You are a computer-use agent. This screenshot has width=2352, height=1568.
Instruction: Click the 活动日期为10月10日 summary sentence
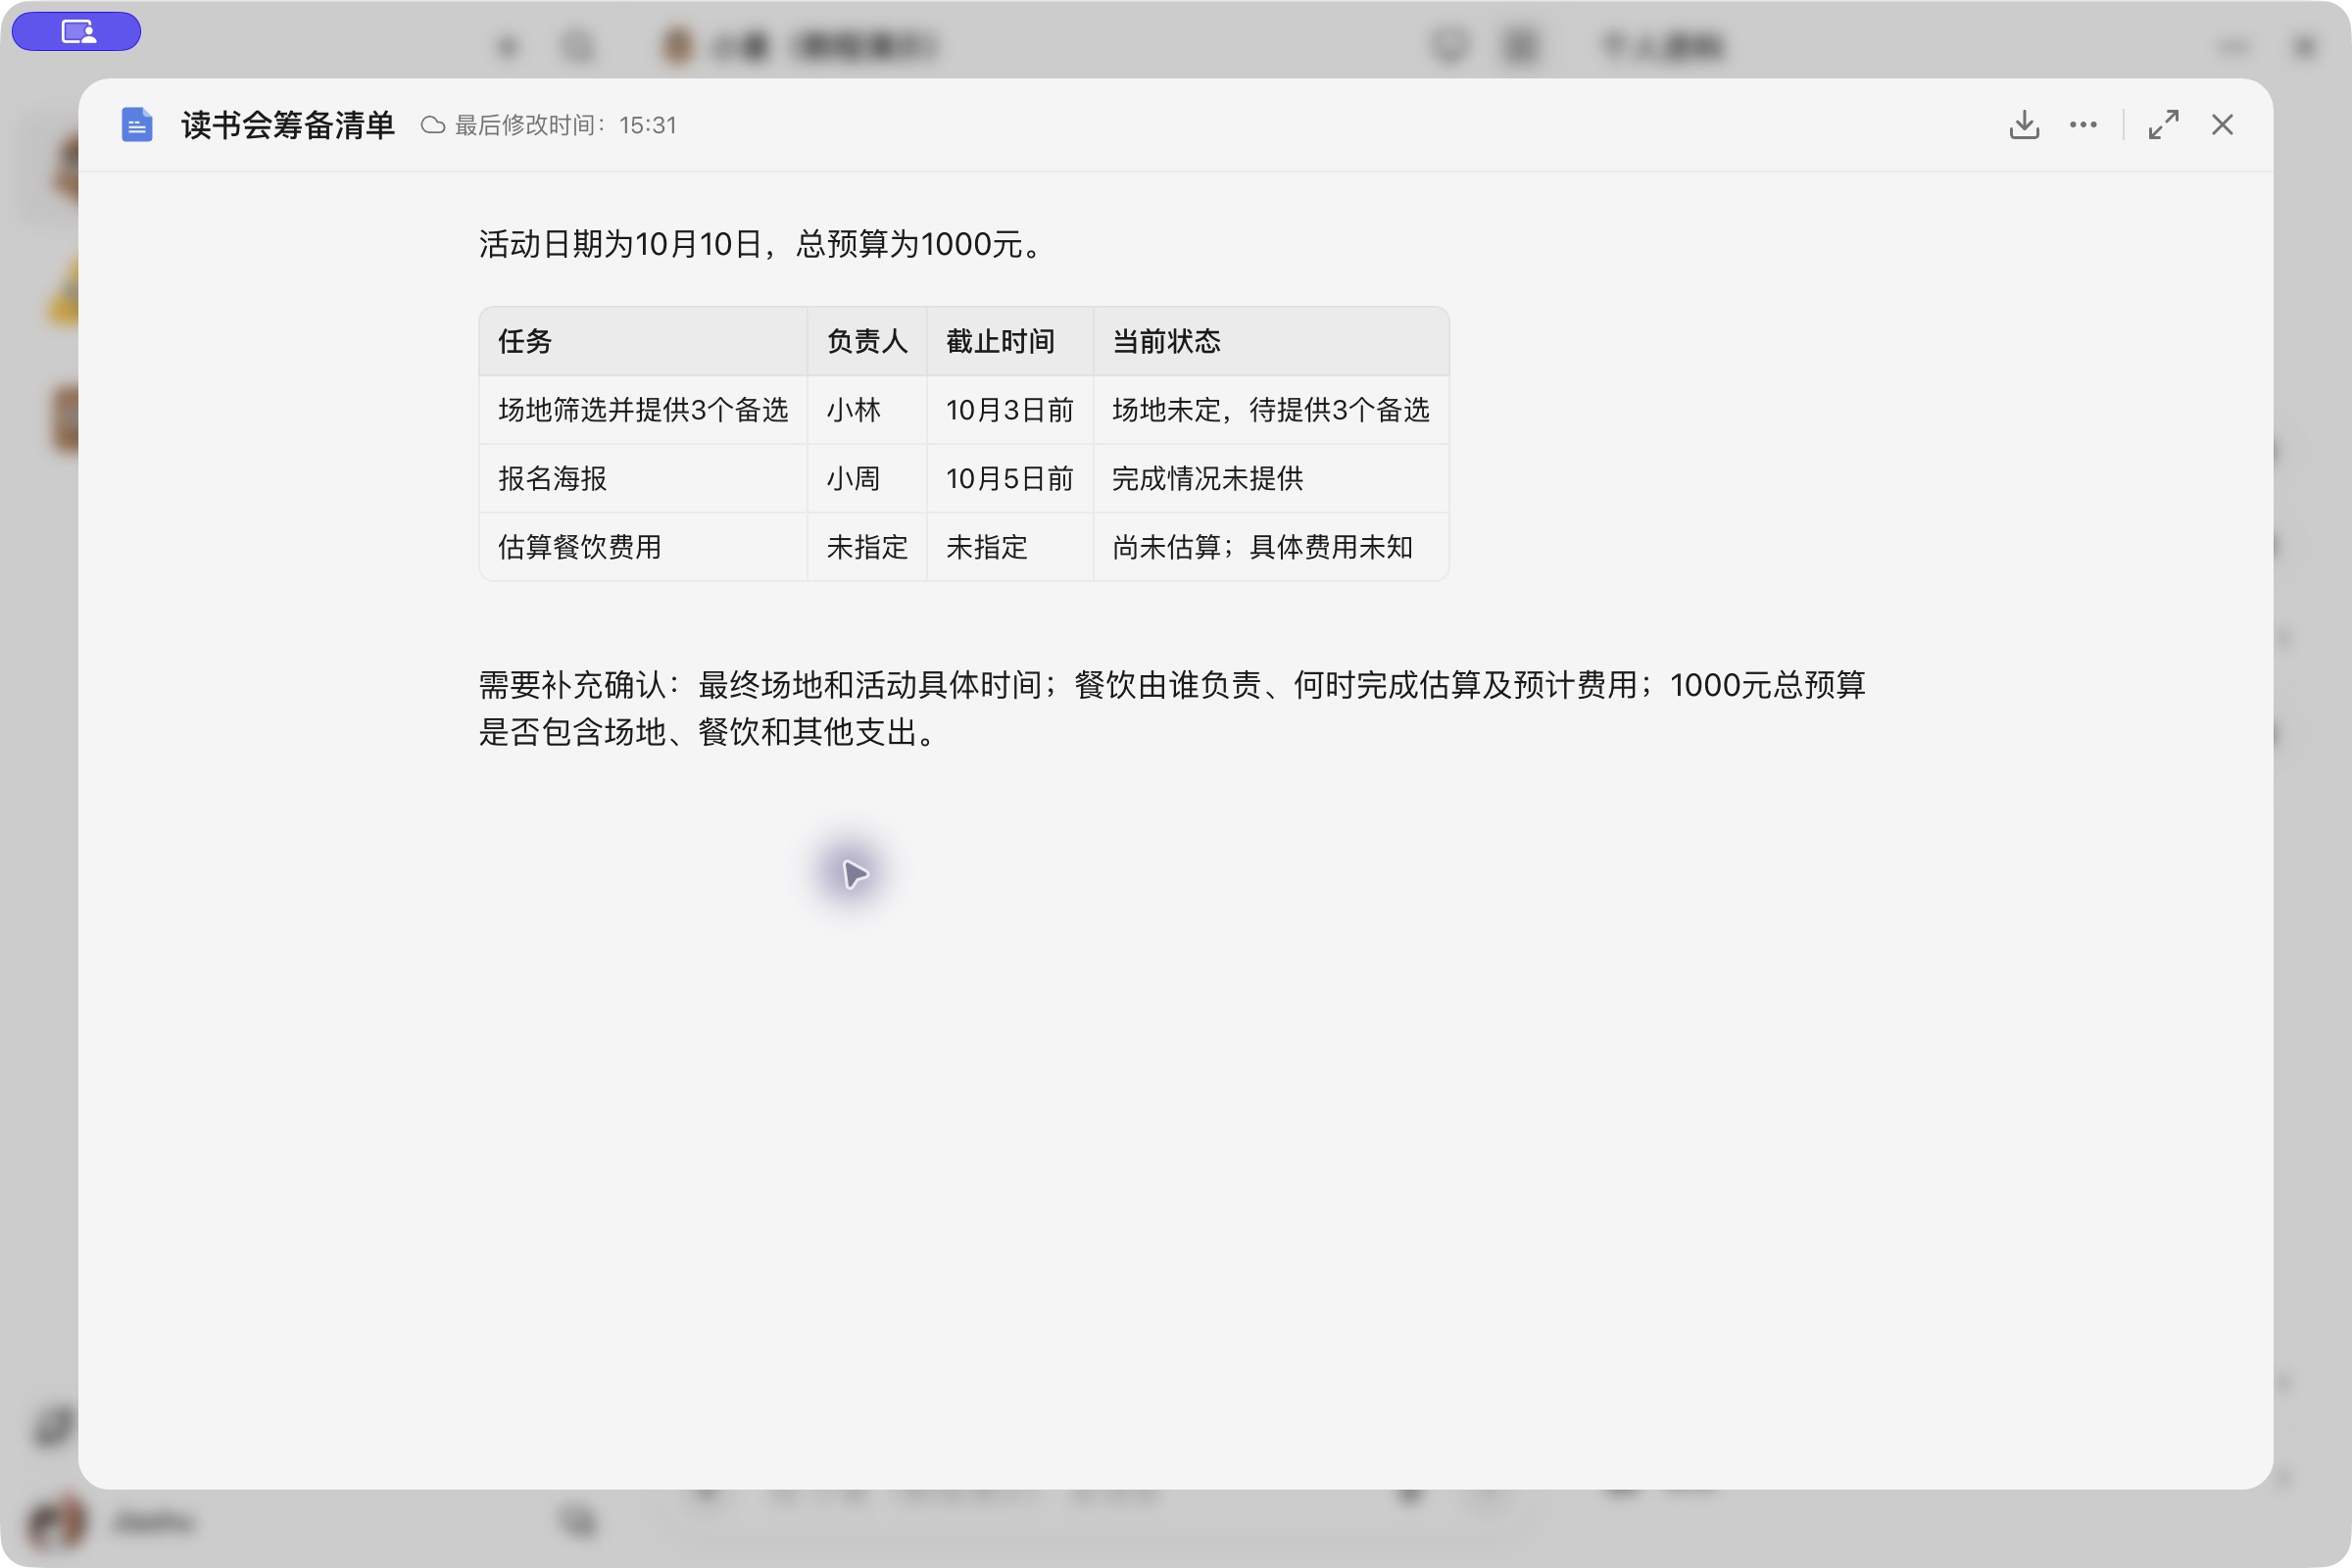(x=762, y=244)
